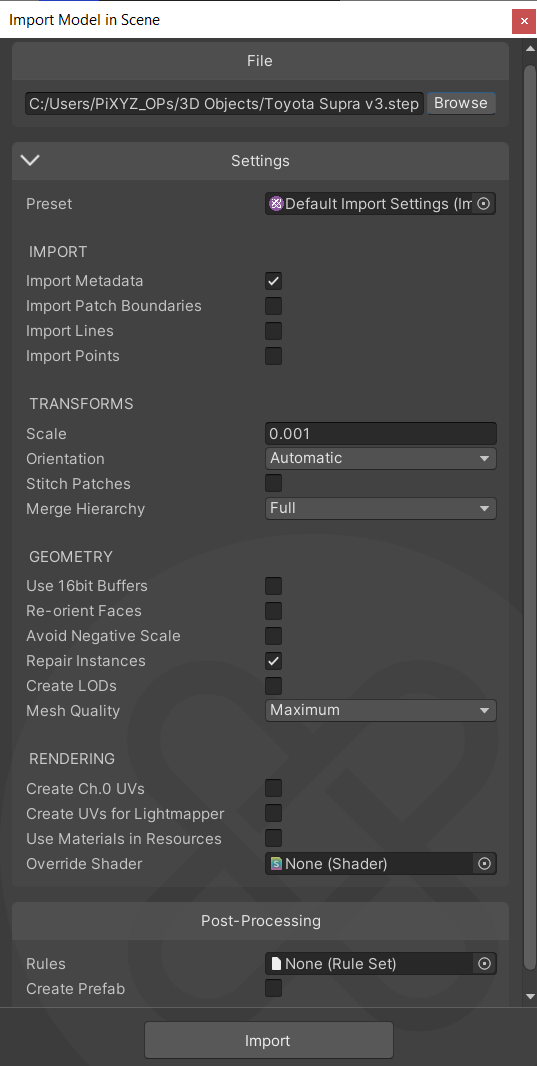Open the Orientation dropdown

[381, 458]
